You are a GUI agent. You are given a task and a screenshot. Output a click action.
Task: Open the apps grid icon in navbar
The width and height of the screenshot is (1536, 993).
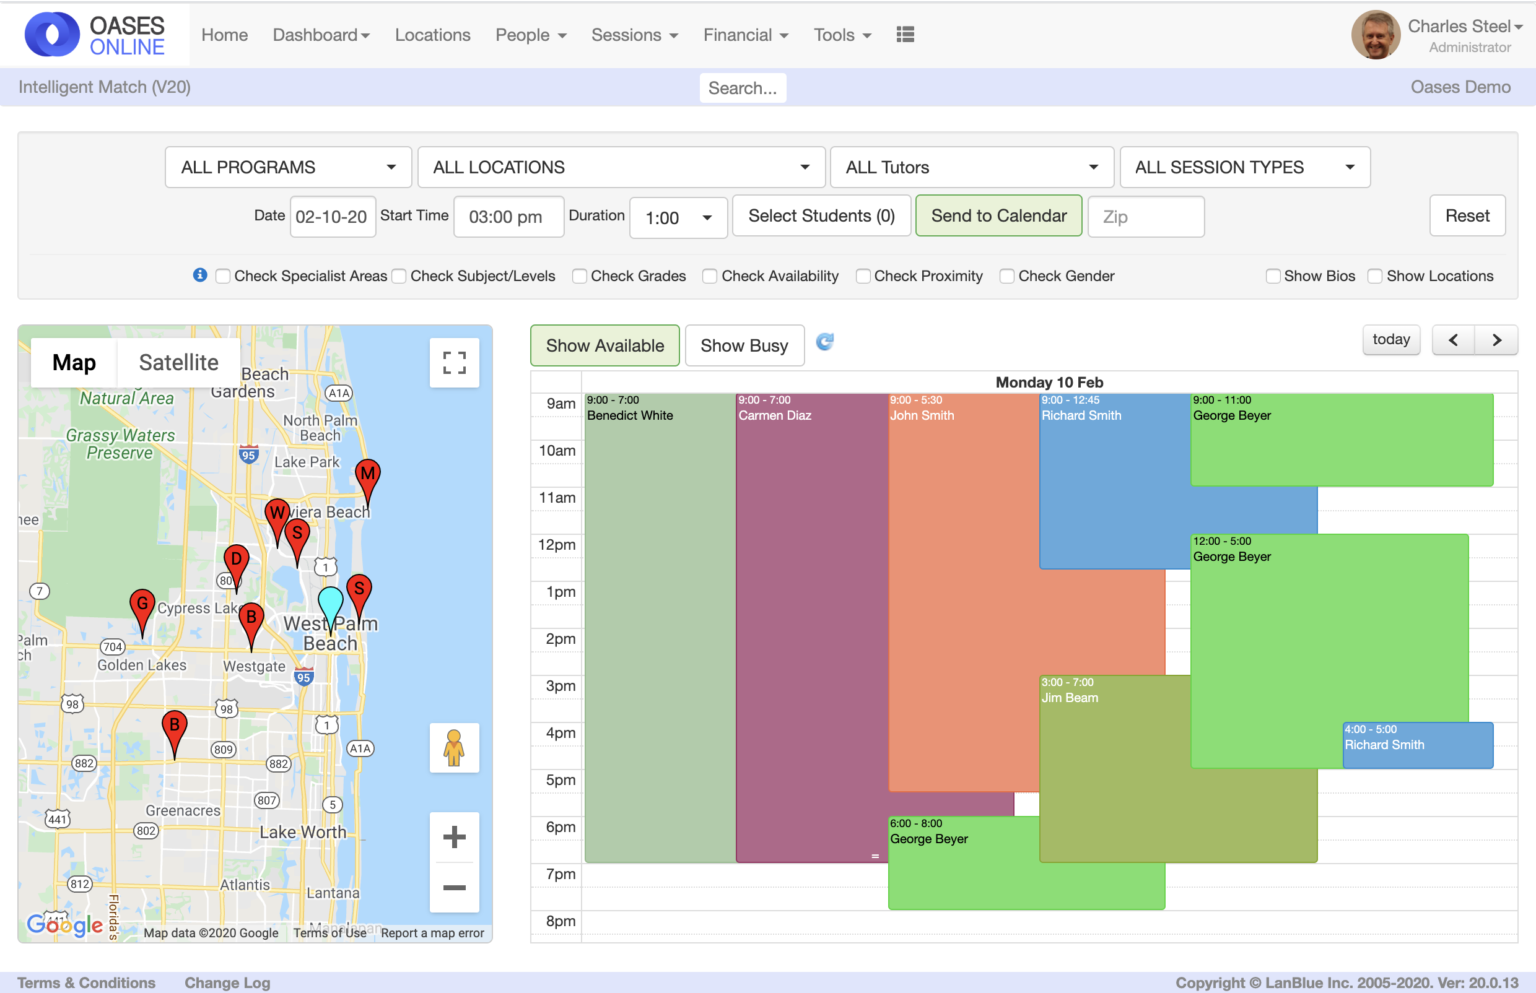coord(905,34)
